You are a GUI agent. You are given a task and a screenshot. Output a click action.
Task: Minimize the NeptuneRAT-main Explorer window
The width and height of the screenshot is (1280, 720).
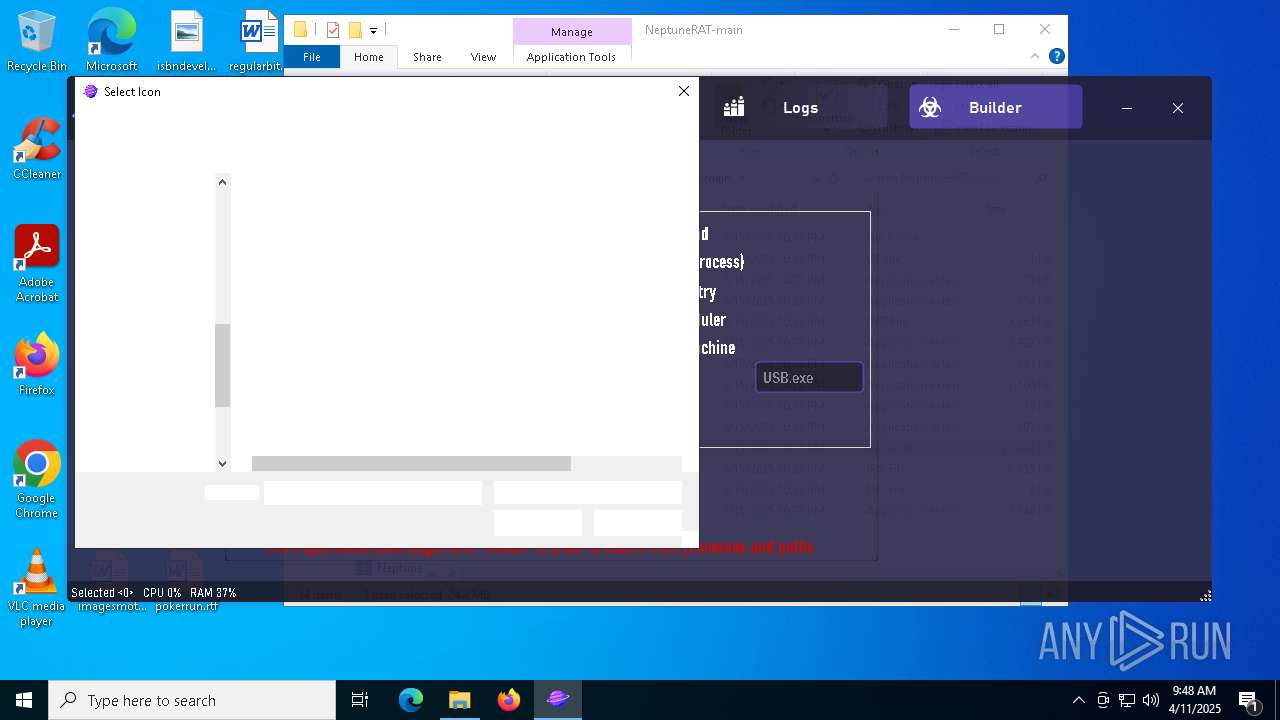[953, 29]
